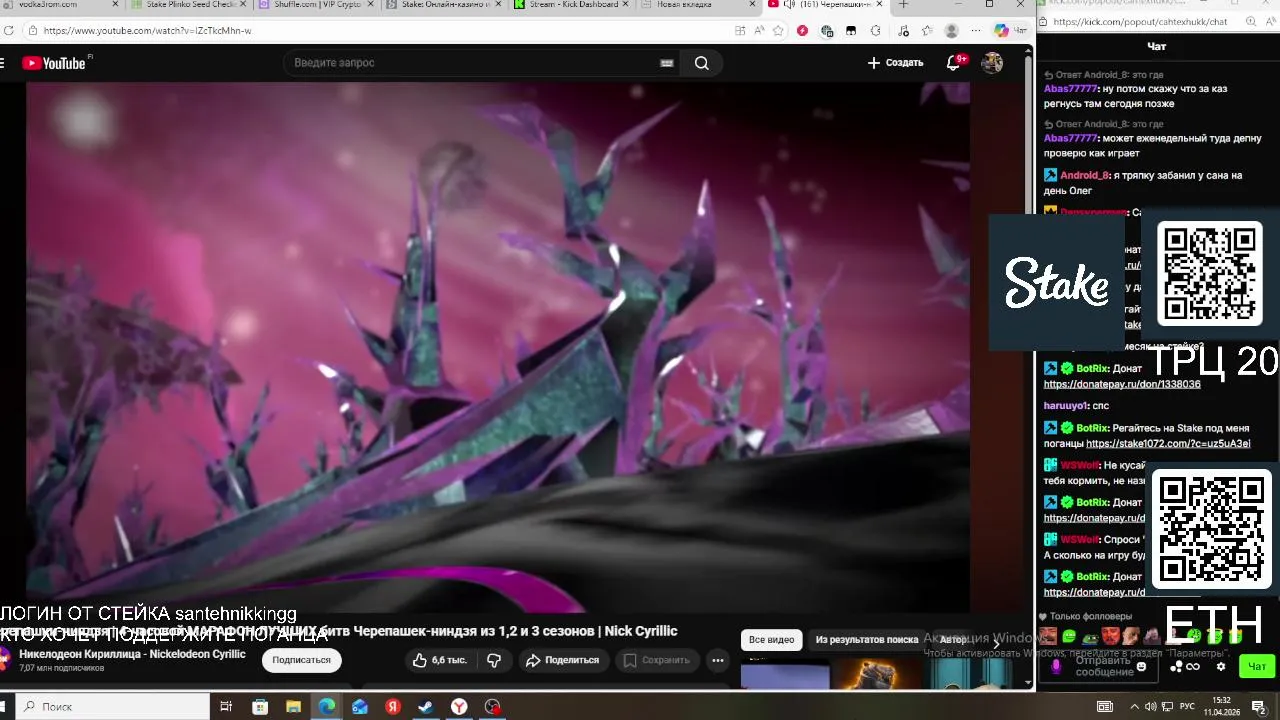
Task: Open the YouTube account avatar menu
Action: pos(992,63)
